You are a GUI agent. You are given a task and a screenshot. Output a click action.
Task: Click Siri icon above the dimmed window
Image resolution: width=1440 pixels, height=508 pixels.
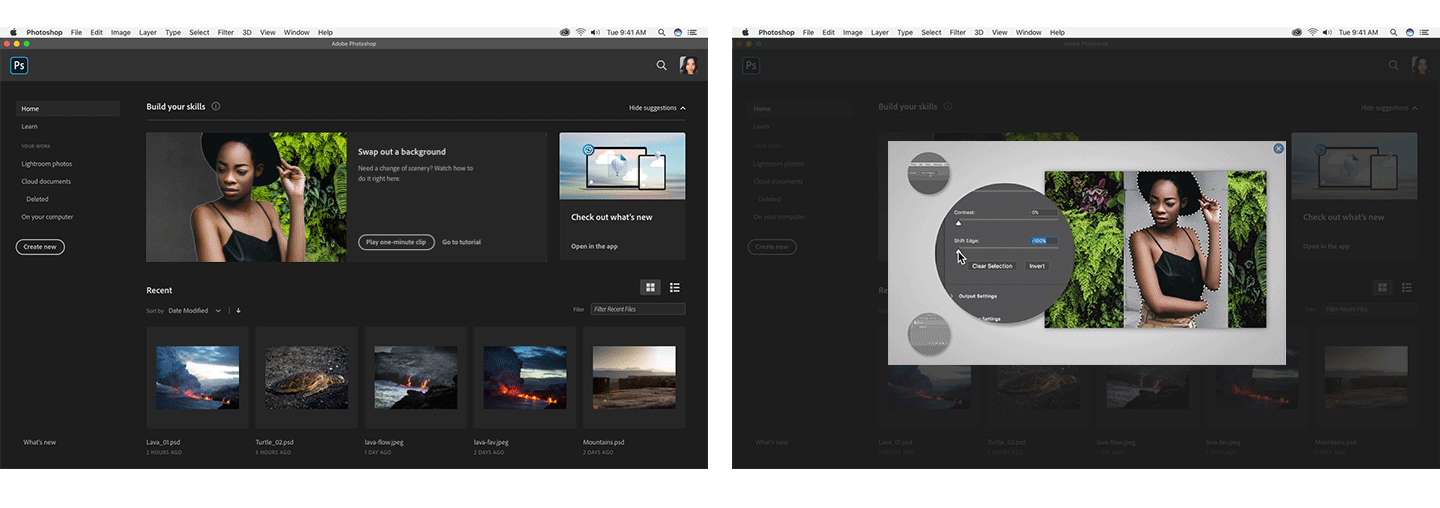1410,32
